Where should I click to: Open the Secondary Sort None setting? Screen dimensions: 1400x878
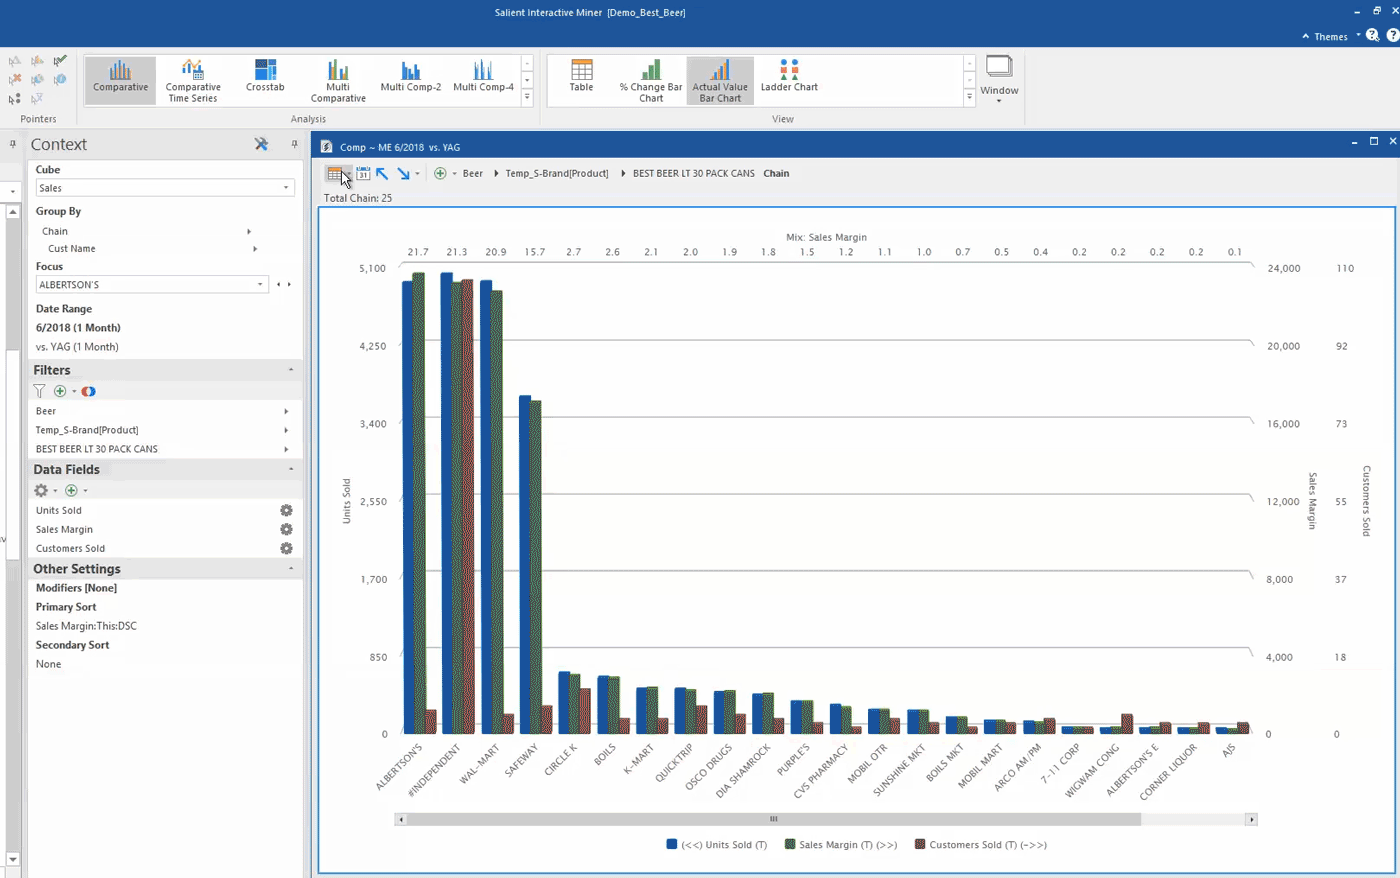click(x=48, y=664)
